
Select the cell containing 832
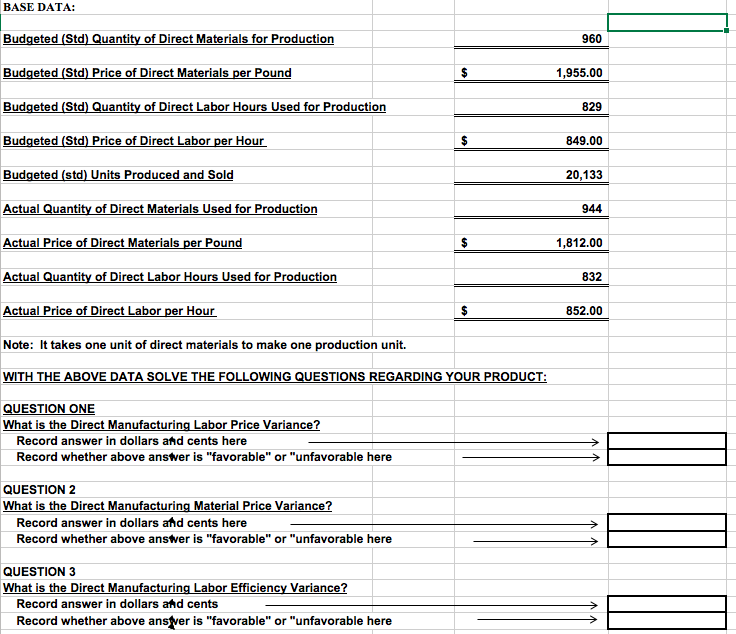click(531, 277)
